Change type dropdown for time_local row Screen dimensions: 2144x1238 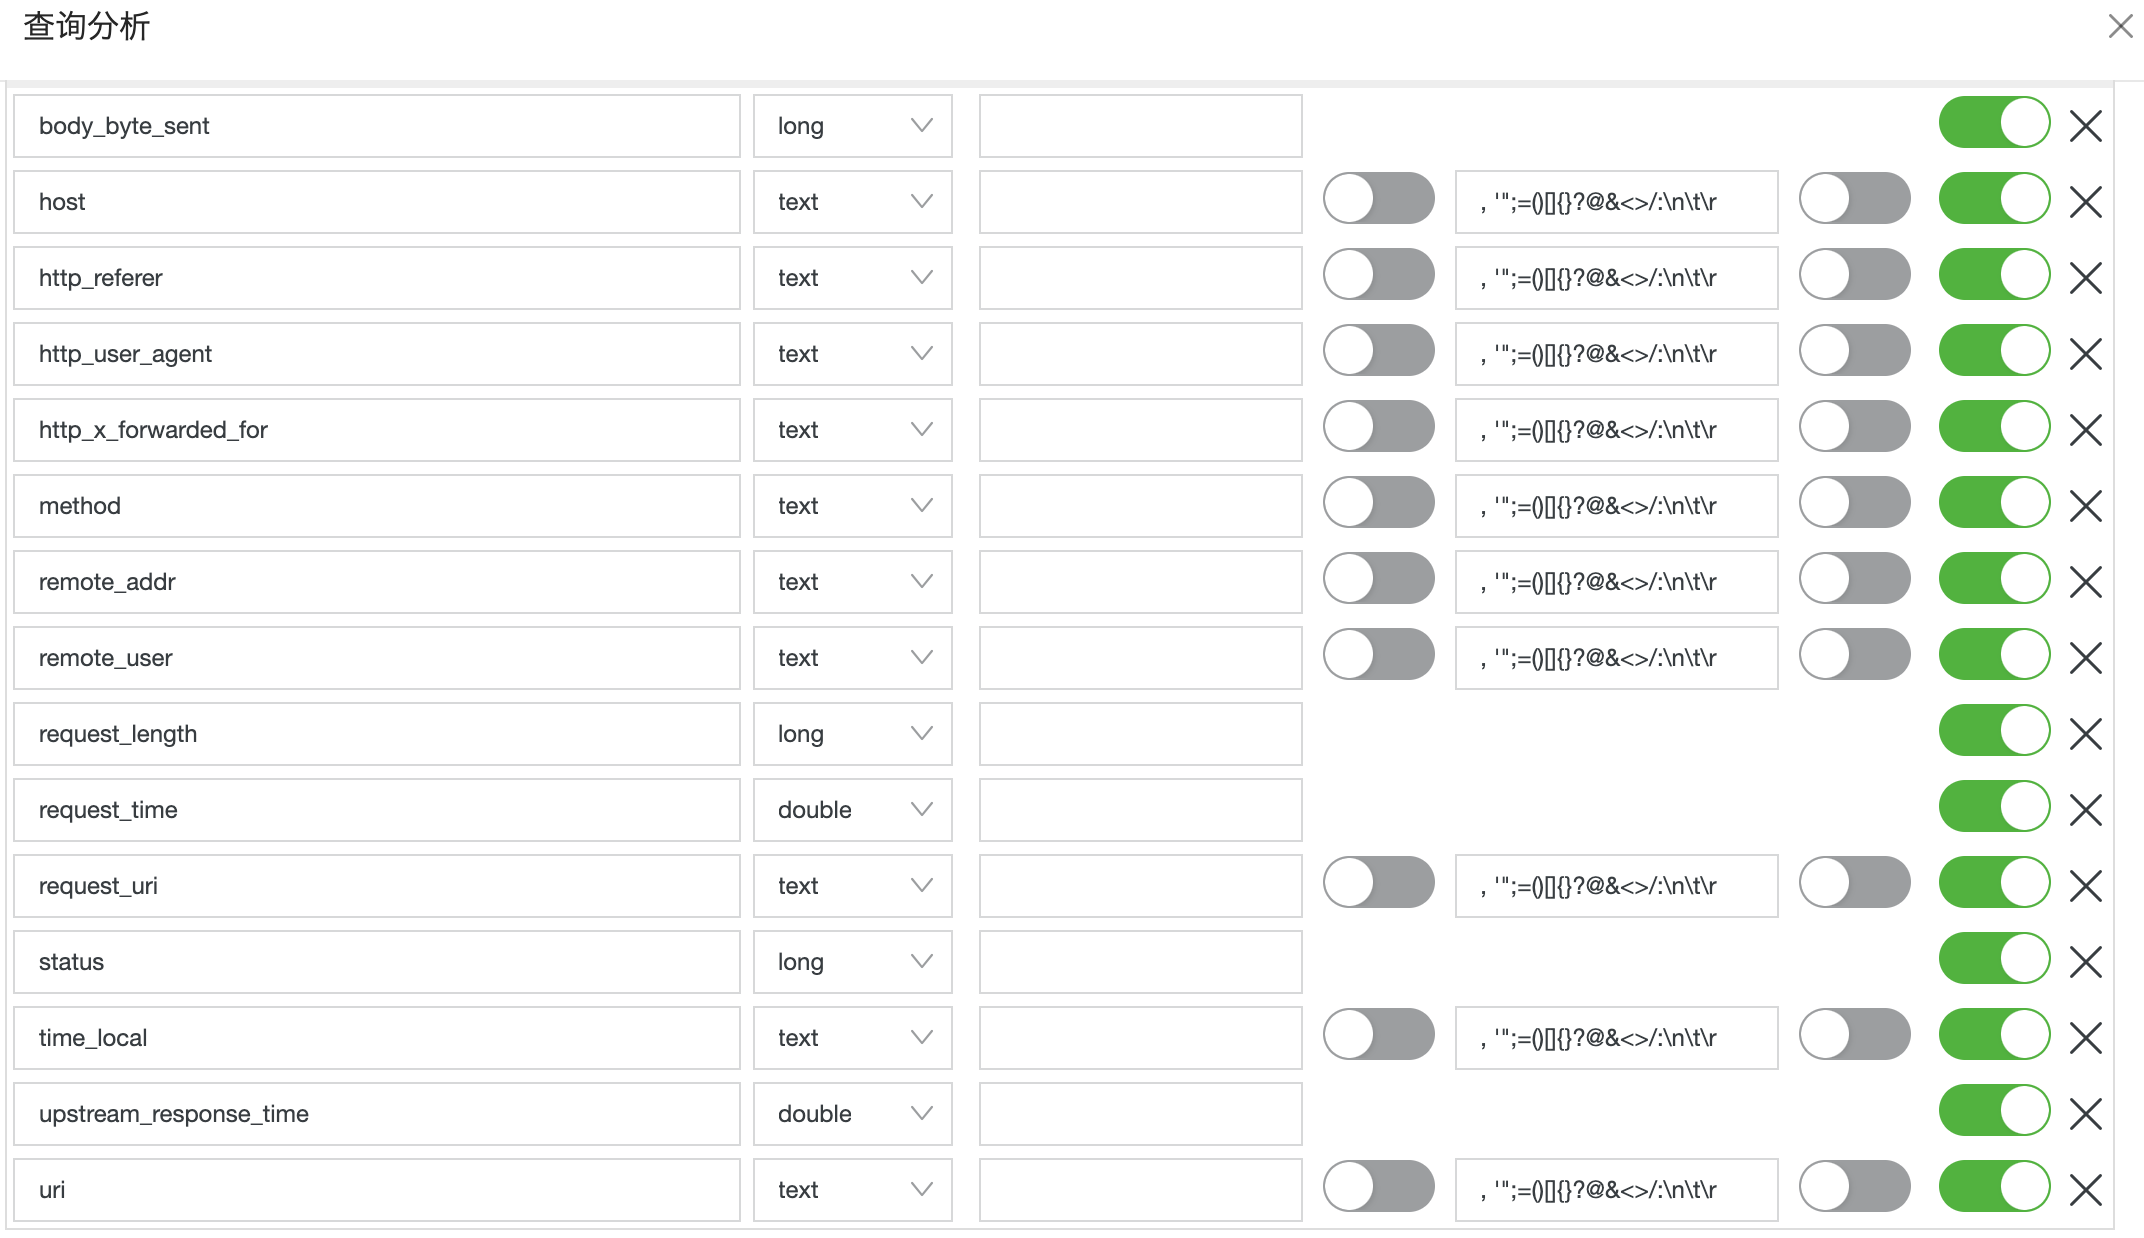click(853, 1038)
